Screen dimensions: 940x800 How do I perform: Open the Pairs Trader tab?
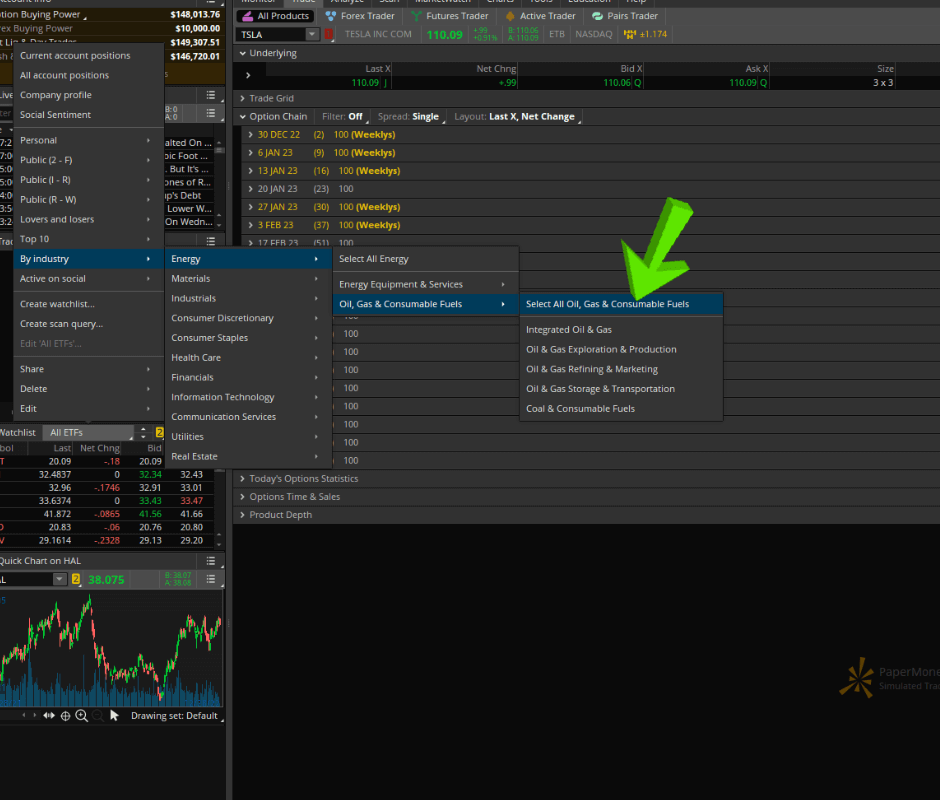(x=625, y=16)
